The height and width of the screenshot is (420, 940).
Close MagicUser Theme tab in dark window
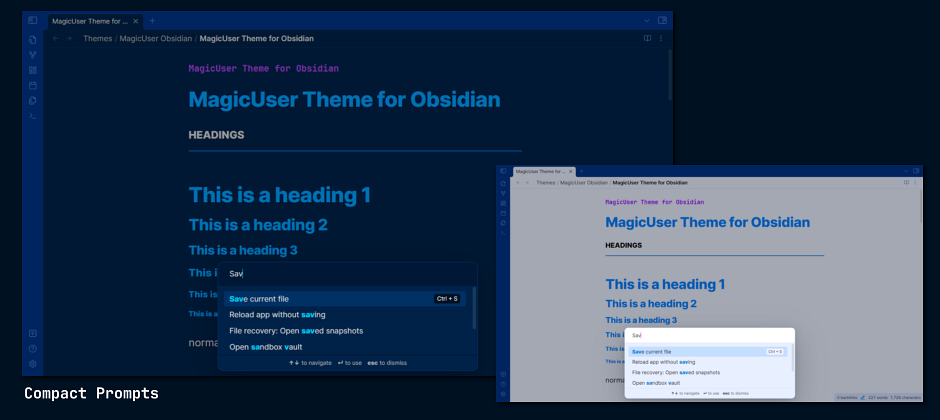135,21
